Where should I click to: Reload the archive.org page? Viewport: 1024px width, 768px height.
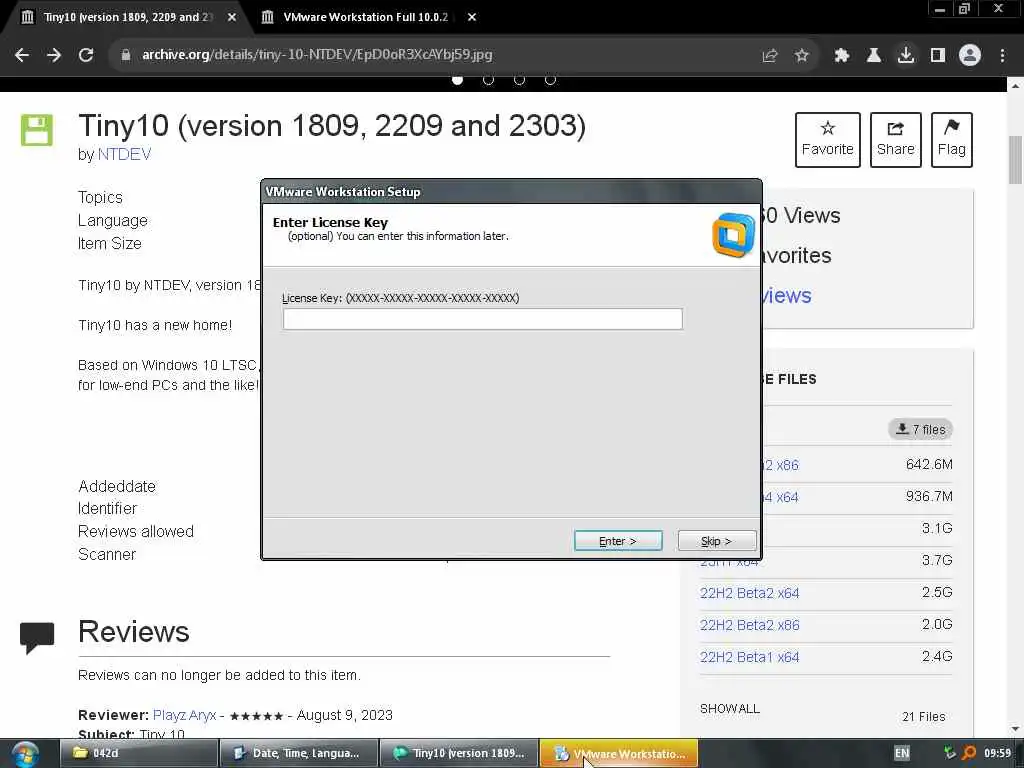(86, 55)
